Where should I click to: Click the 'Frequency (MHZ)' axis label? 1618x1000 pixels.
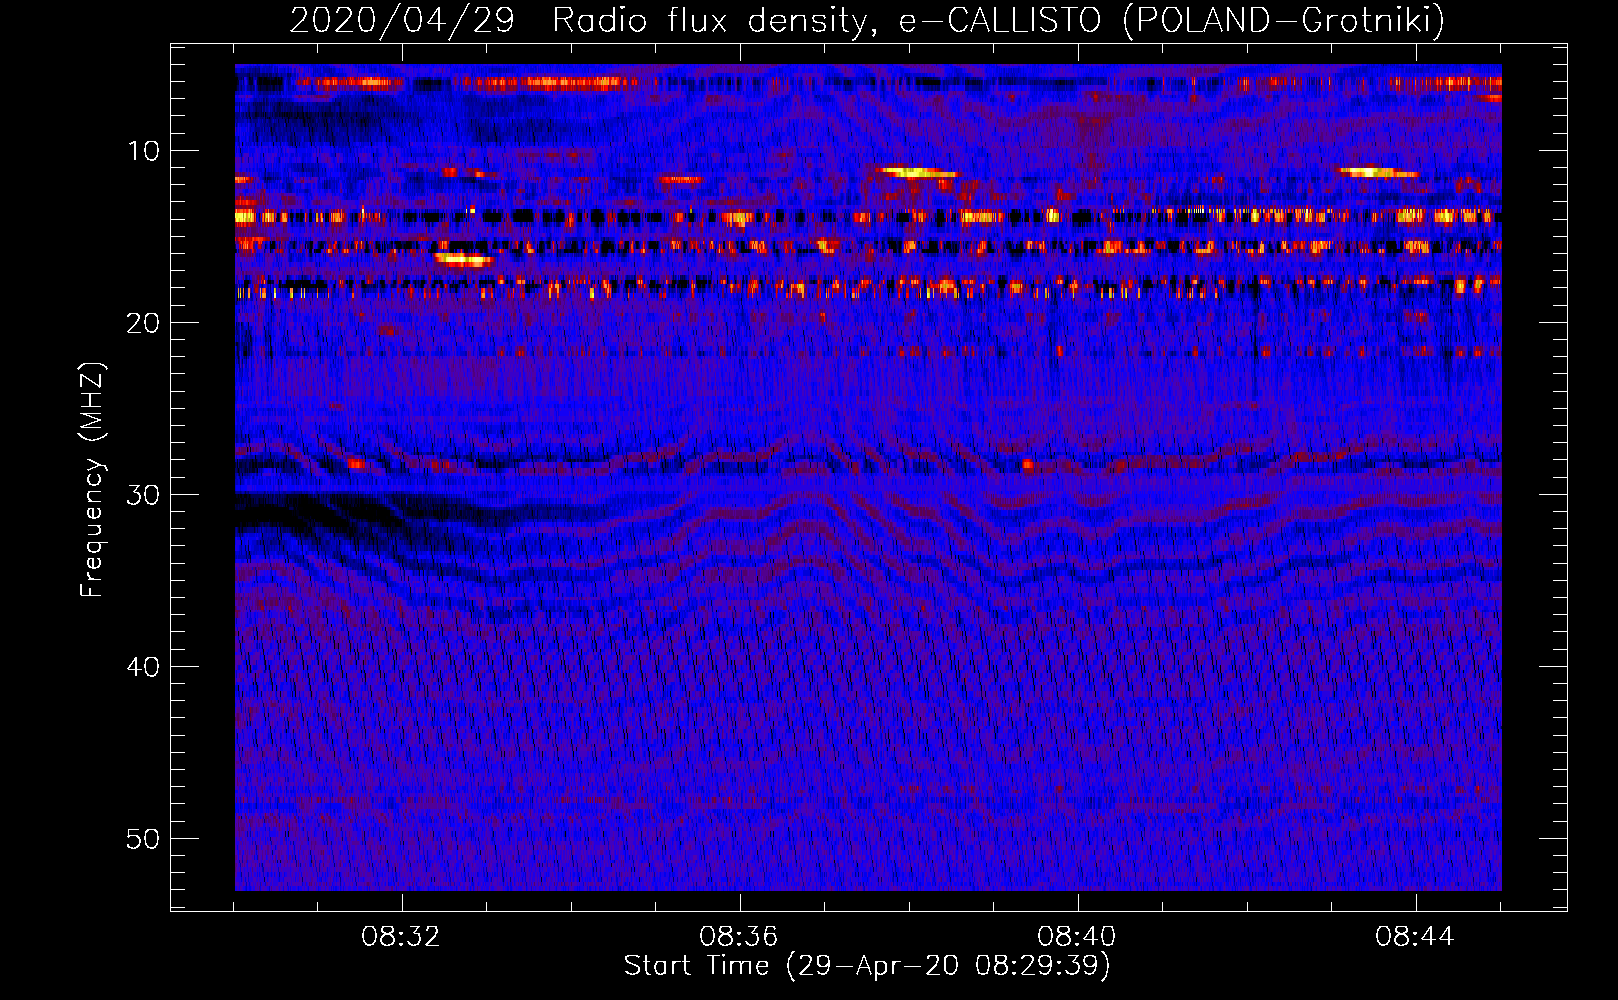92,480
